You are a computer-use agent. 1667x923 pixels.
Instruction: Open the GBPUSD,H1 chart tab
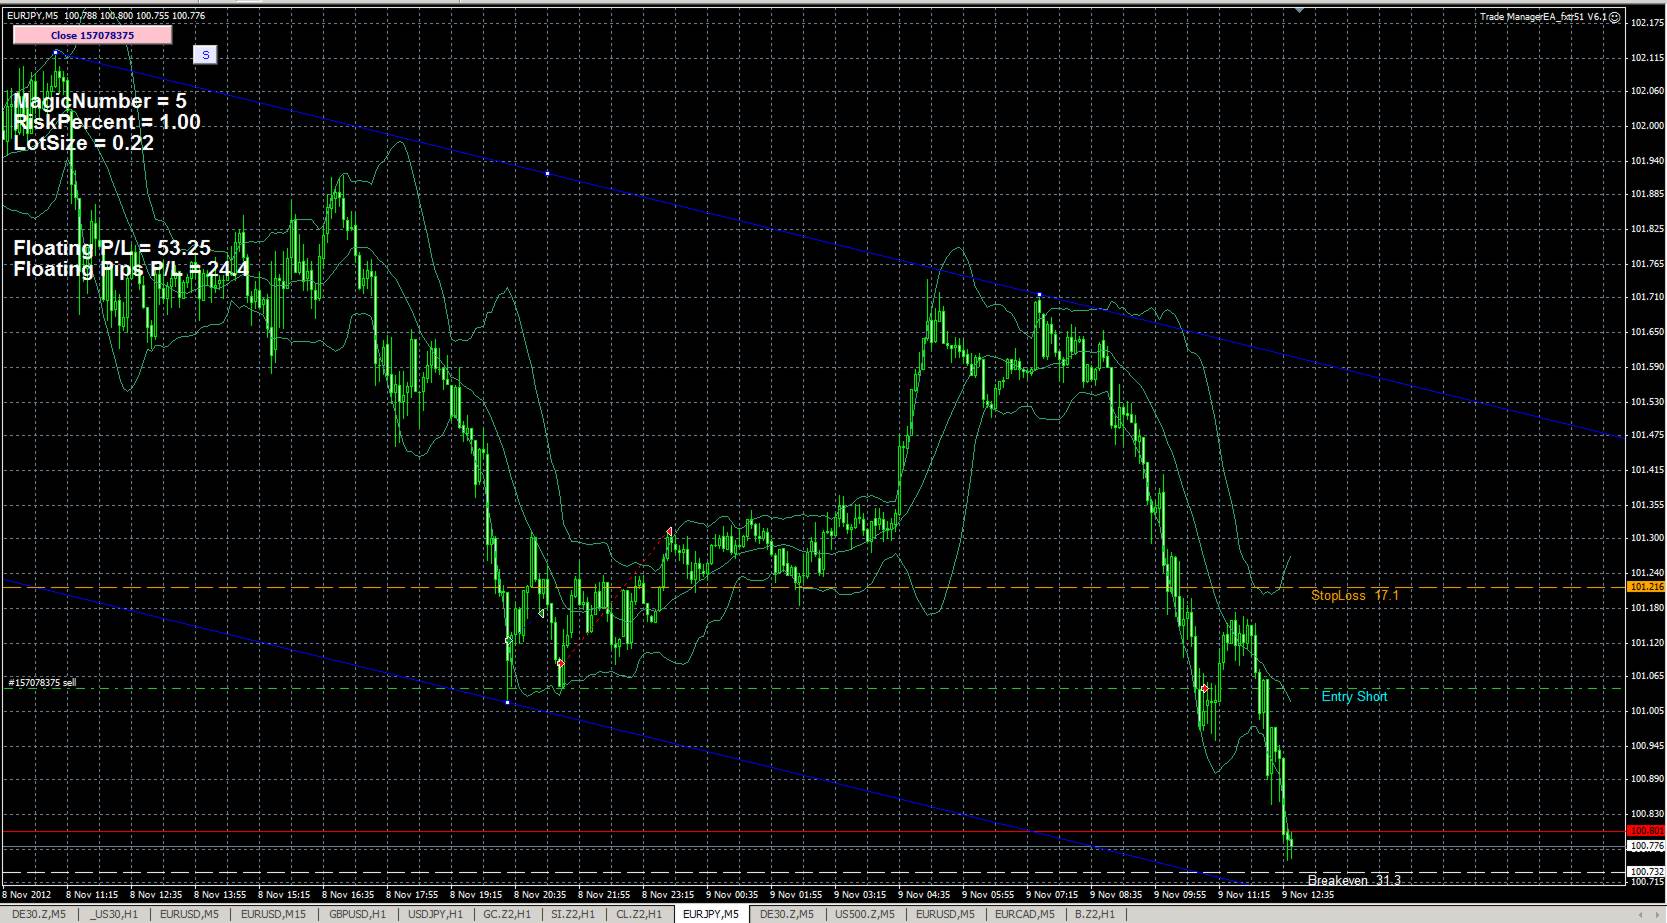357,914
